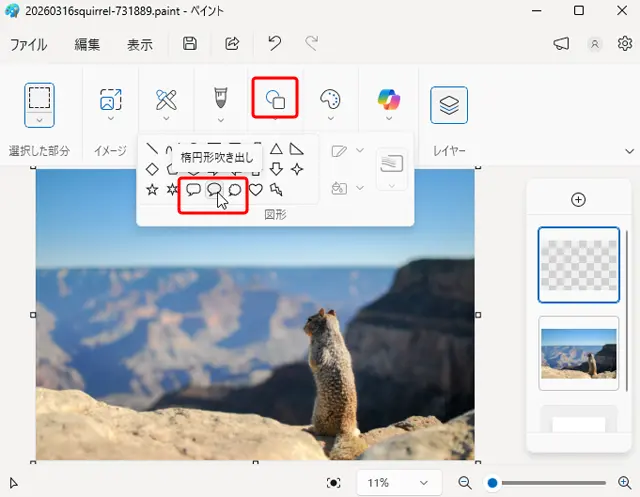Select the lightning bolt shape

coord(276,190)
